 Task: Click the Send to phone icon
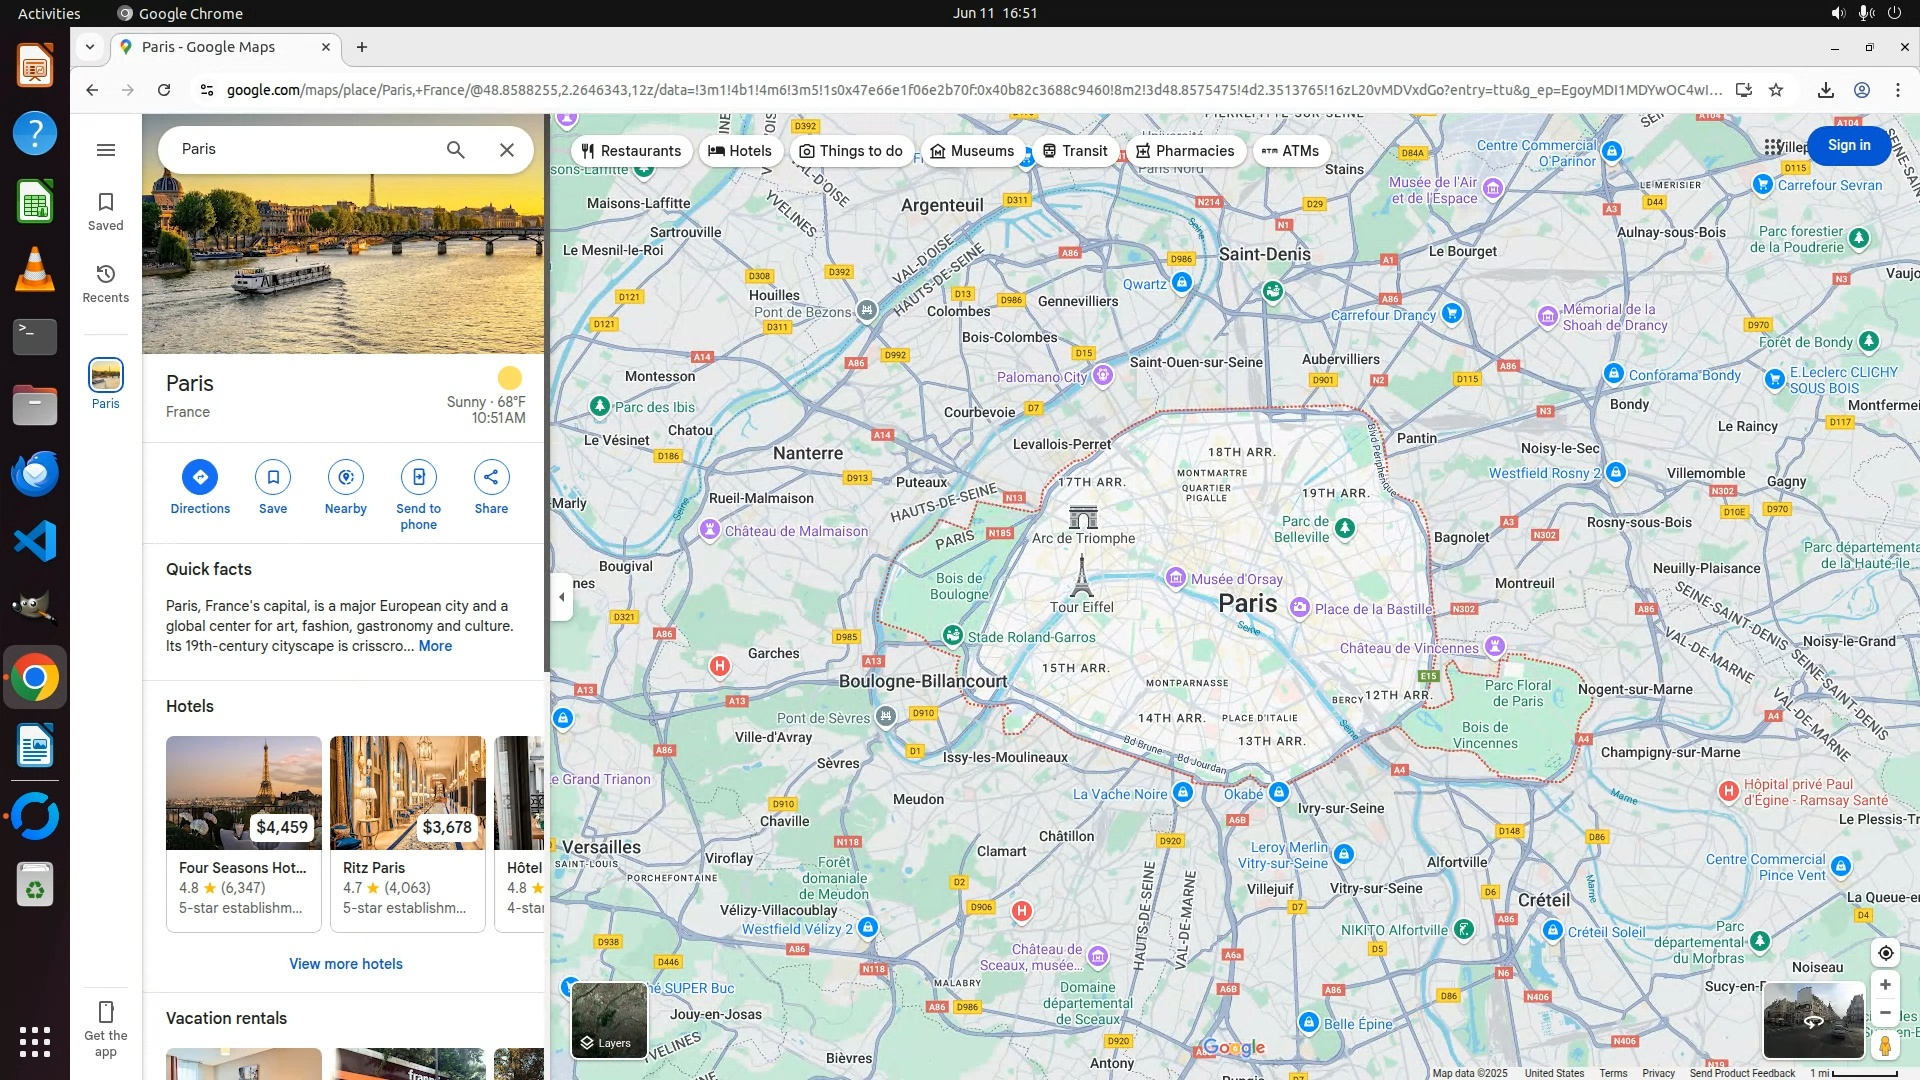coord(419,477)
